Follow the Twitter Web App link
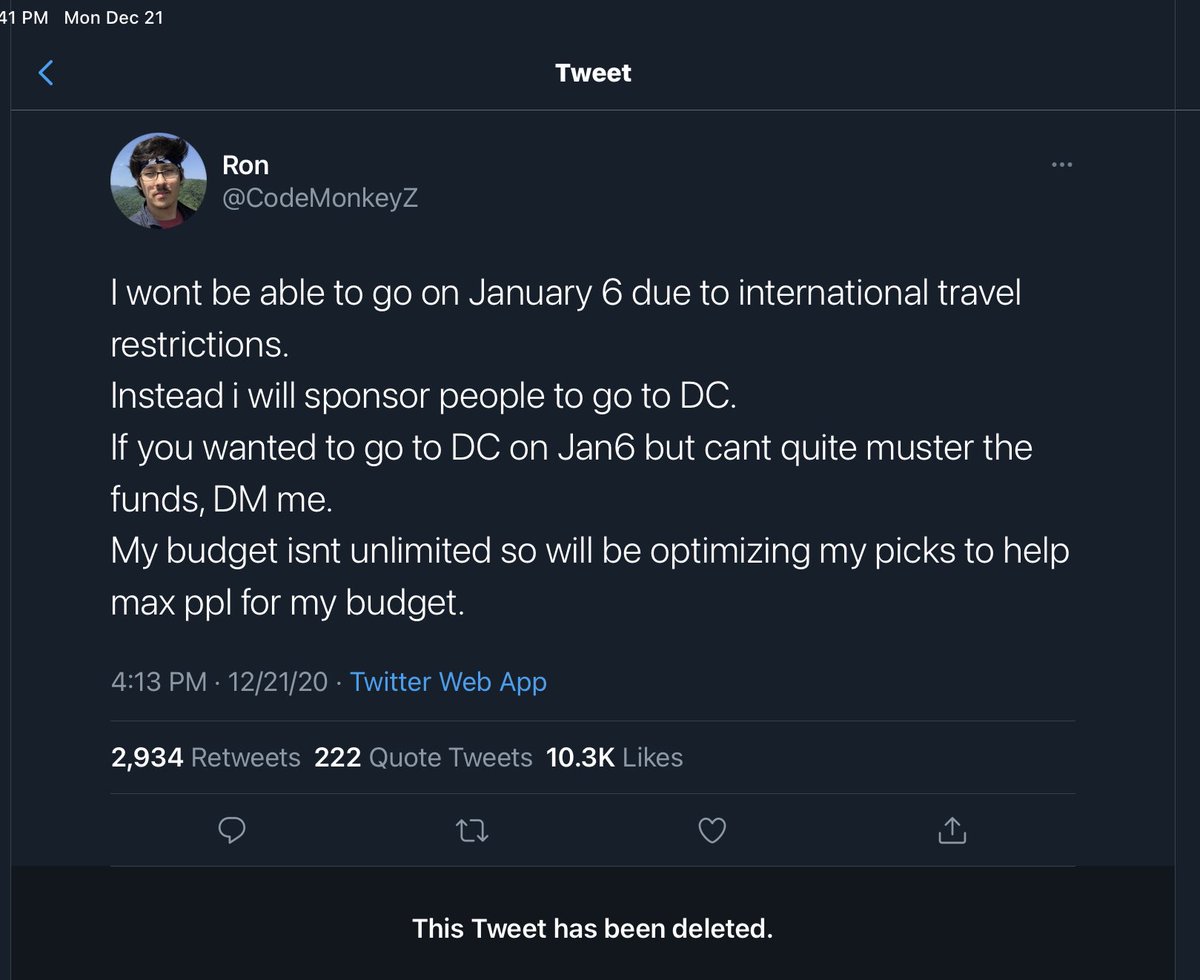The height and width of the screenshot is (980, 1200). coord(448,682)
